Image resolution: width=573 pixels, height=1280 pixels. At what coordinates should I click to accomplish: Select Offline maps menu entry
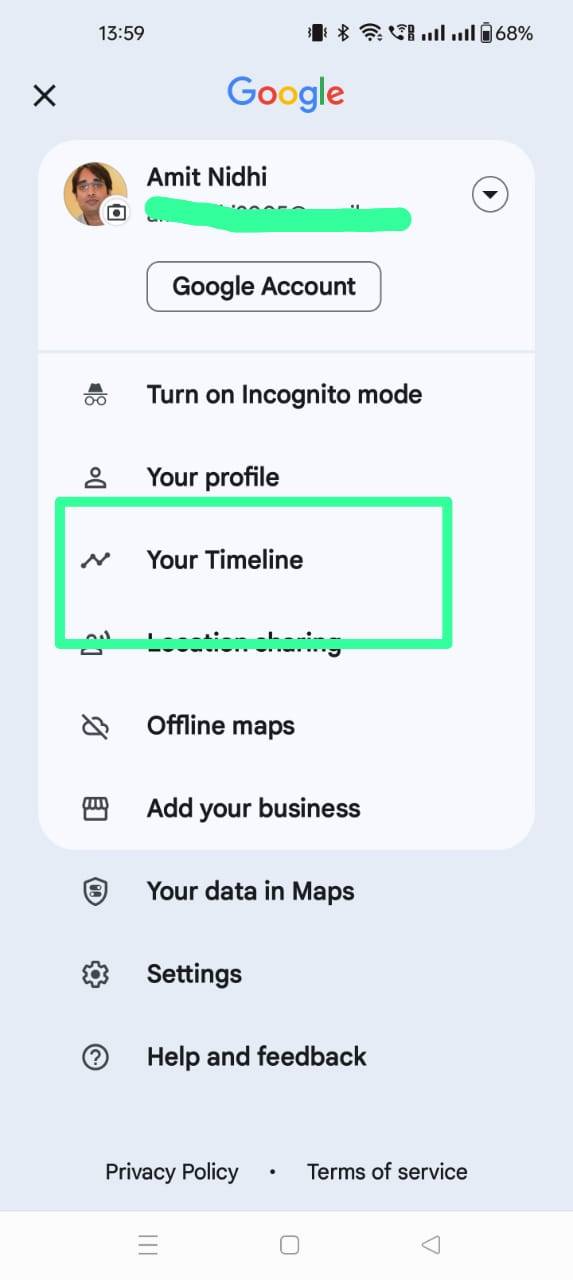[x=286, y=726]
